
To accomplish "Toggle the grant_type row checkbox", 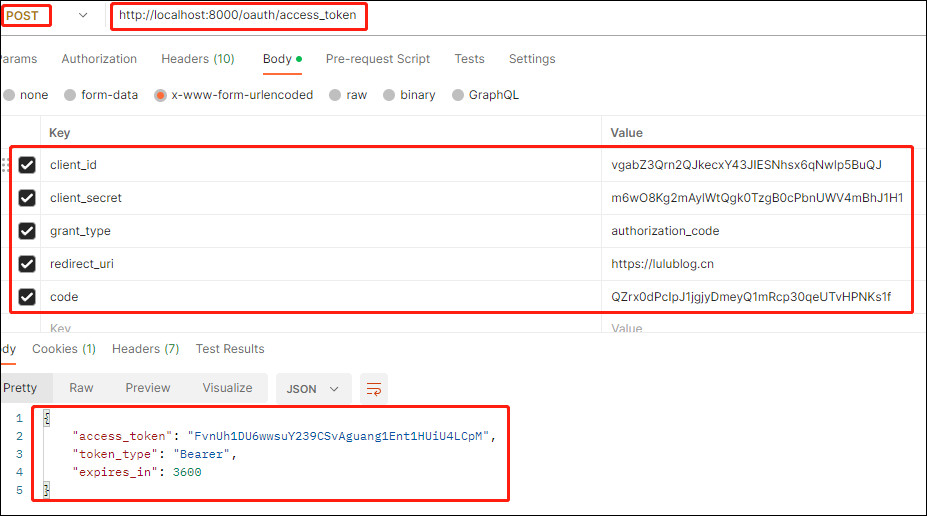I will pyautogui.click(x=27, y=231).
